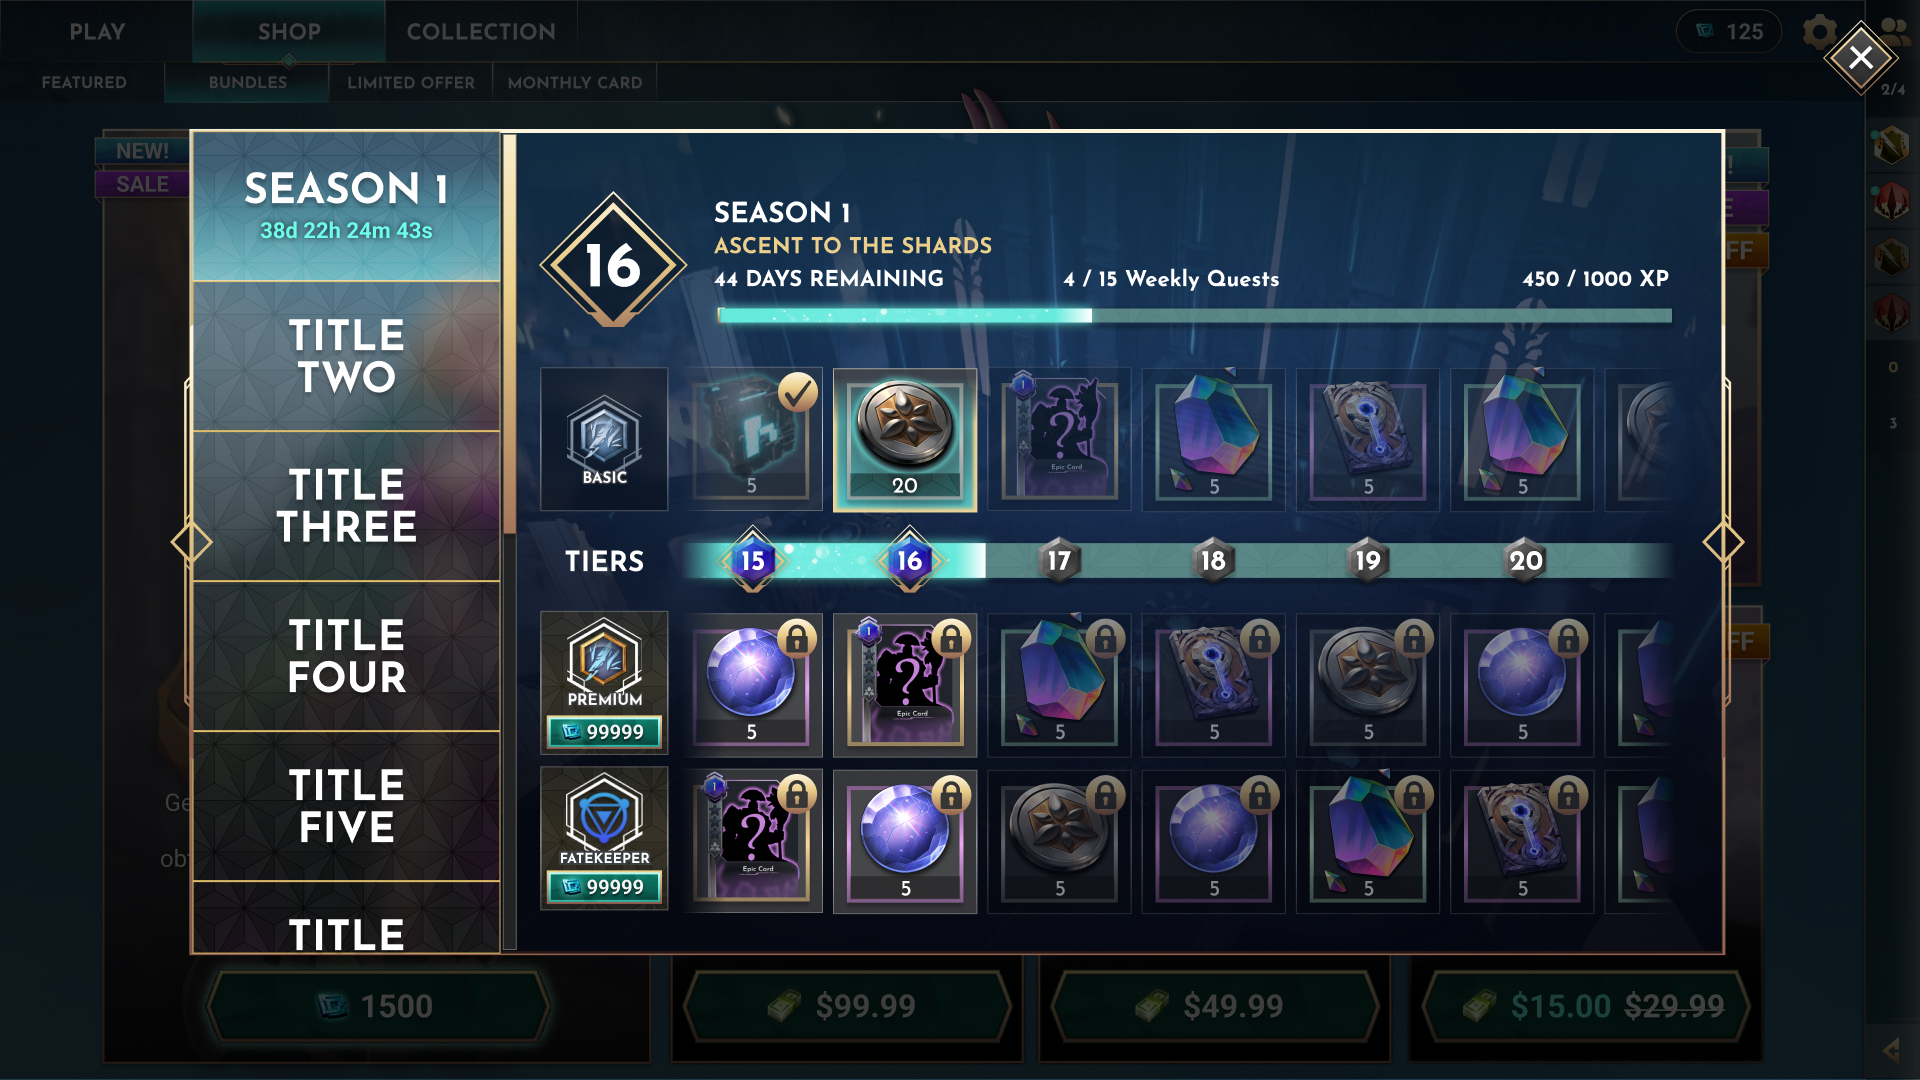
Task: Click the Basic pass track icon
Action: click(604, 439)
